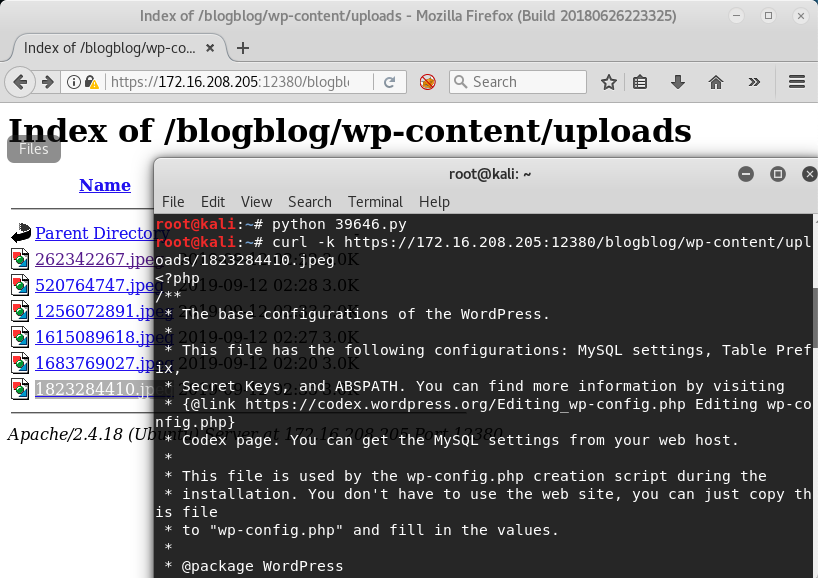Image resolution: width=818 pixels, height=578 pixels.
Task: Open a new tab with plus button
Action: click(243, 48)
